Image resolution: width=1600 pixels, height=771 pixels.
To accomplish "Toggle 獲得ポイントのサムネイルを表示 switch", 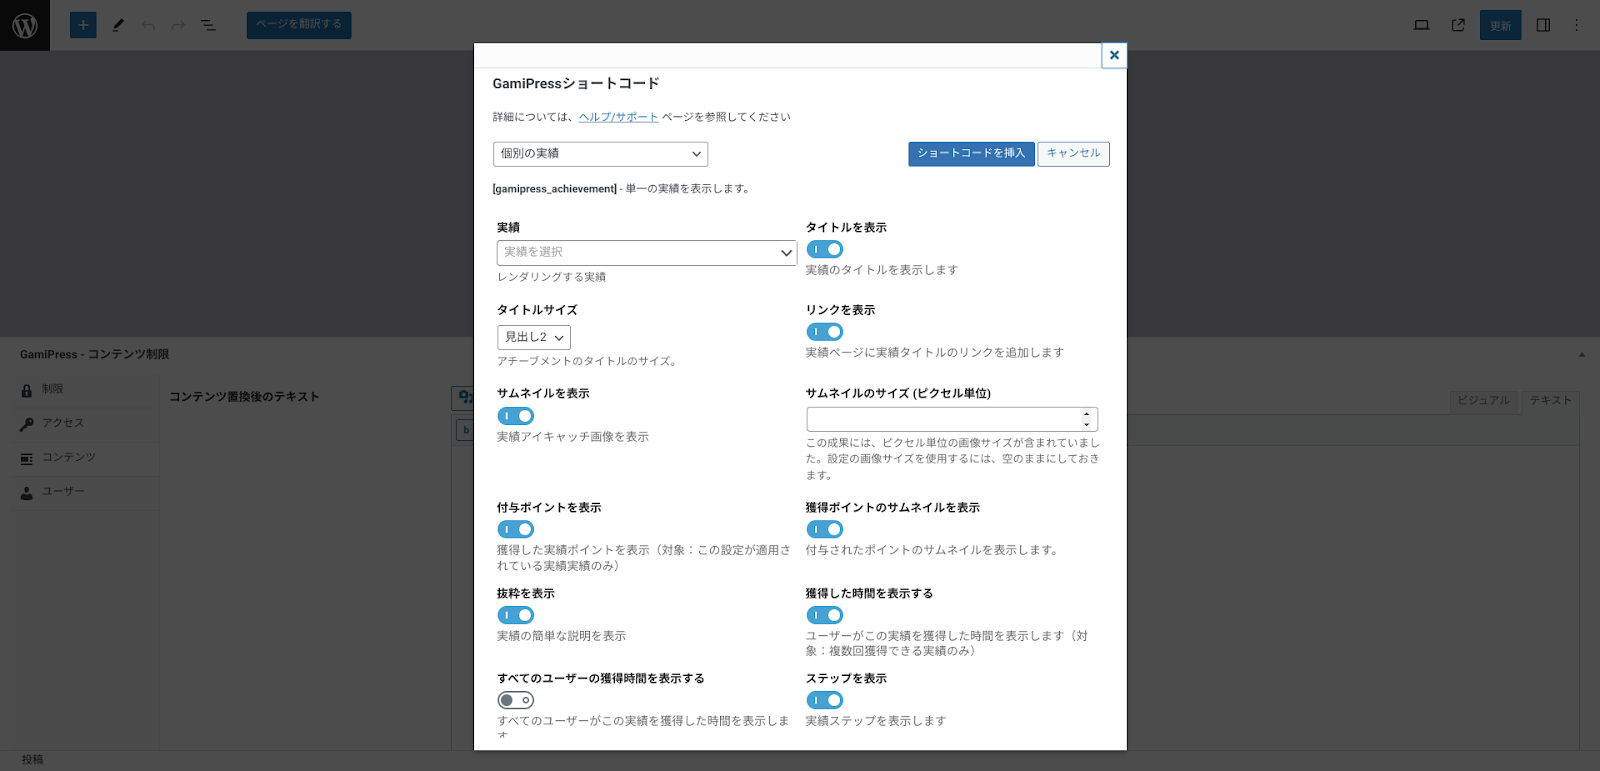I will pos(825,529).
